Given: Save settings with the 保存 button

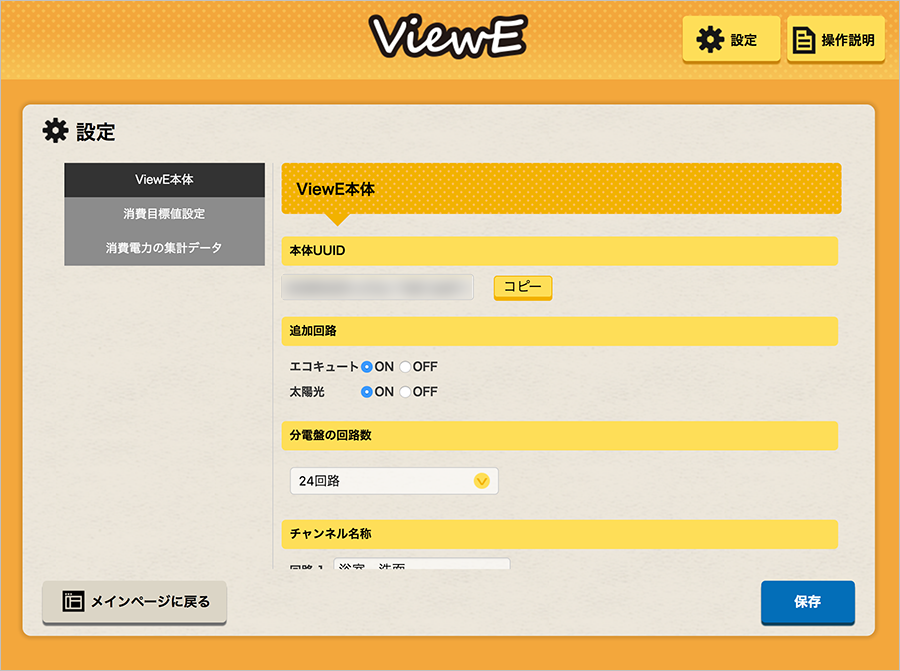Looking at the screenshot, I should [x=808, y=602].
